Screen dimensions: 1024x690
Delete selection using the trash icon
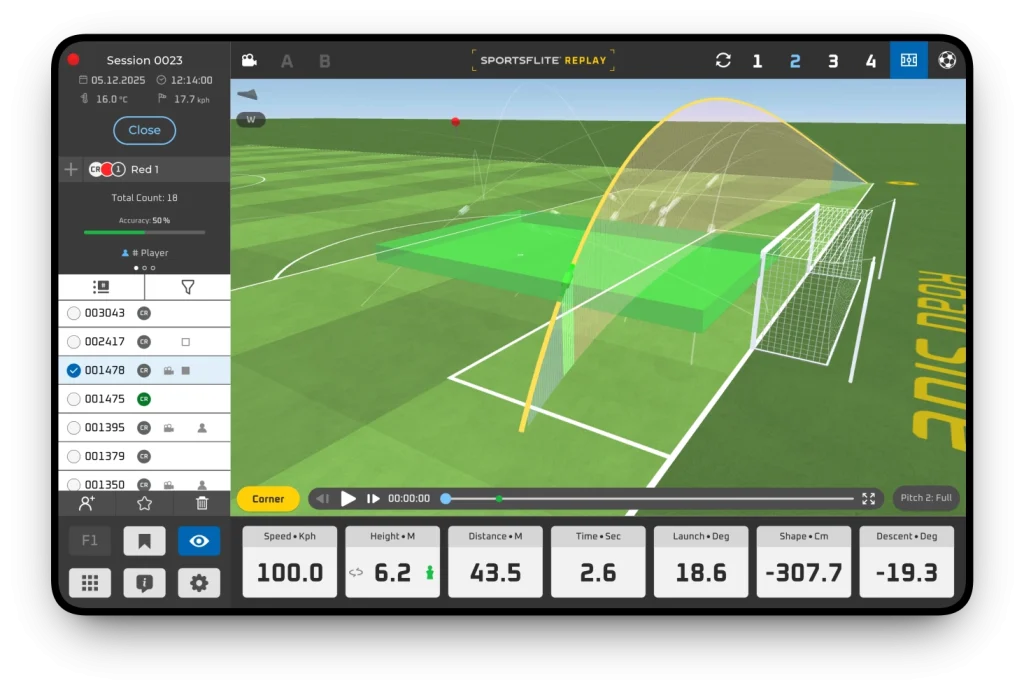tap(202, 504)
